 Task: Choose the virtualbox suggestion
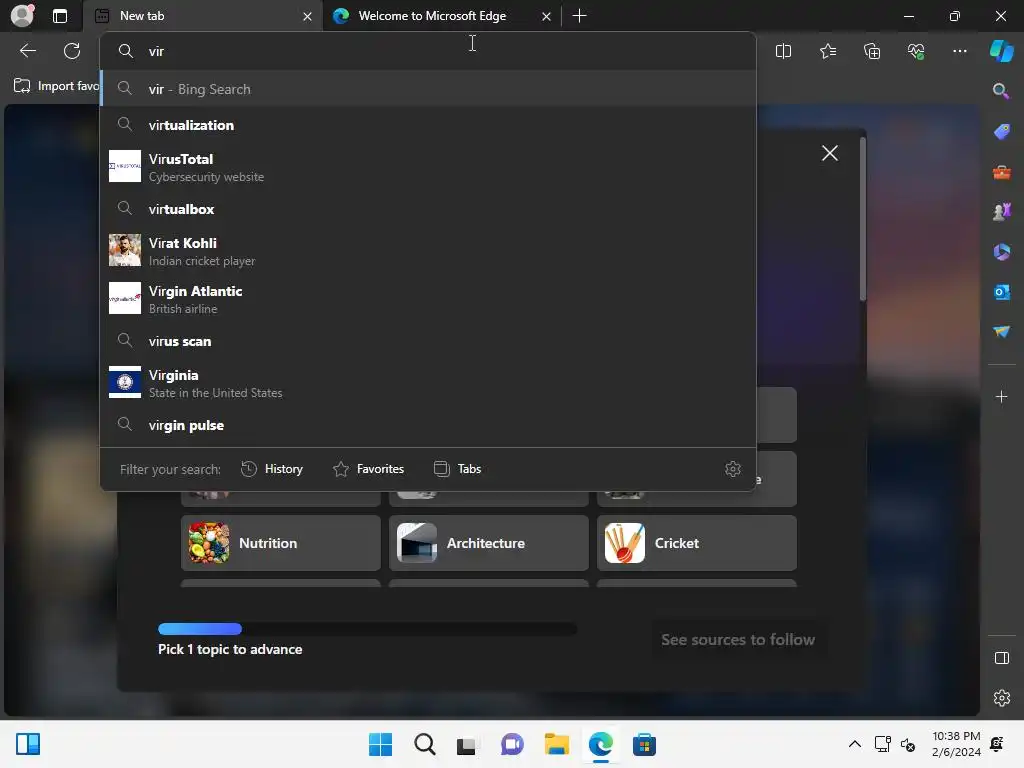(428, 209)
